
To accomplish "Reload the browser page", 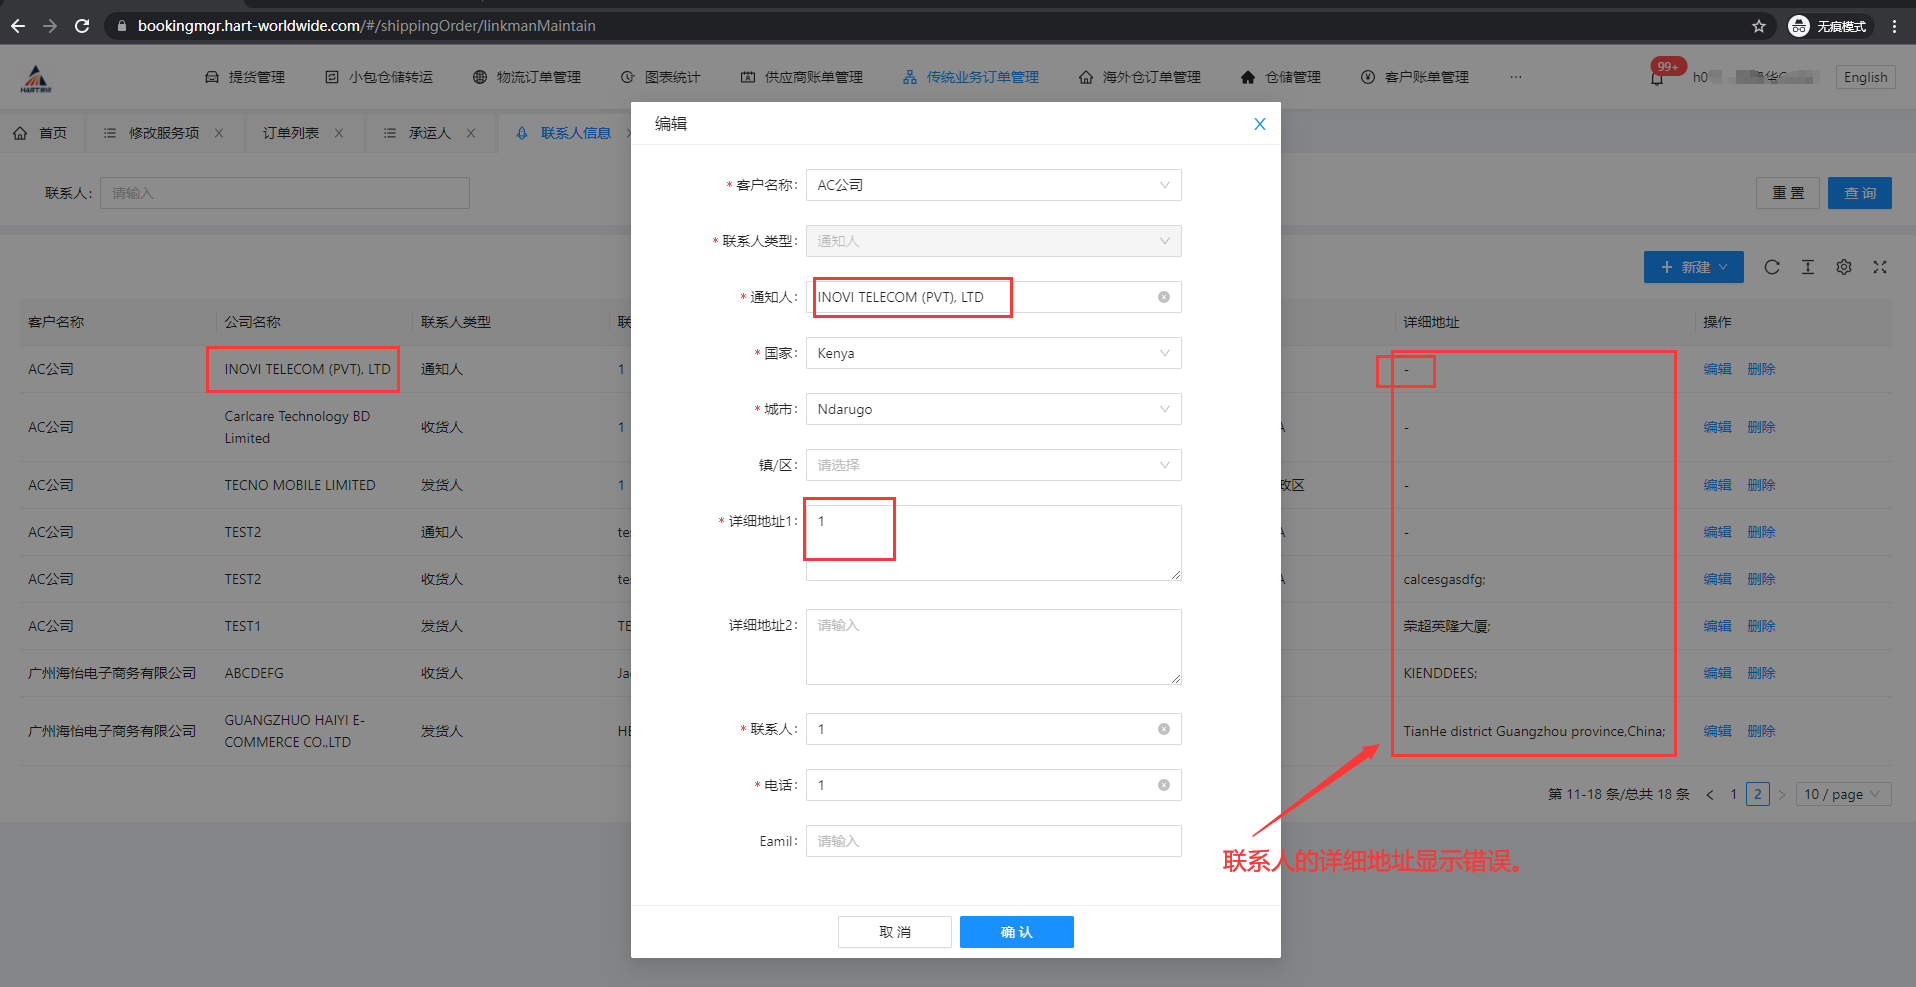I will click(82, 26).
